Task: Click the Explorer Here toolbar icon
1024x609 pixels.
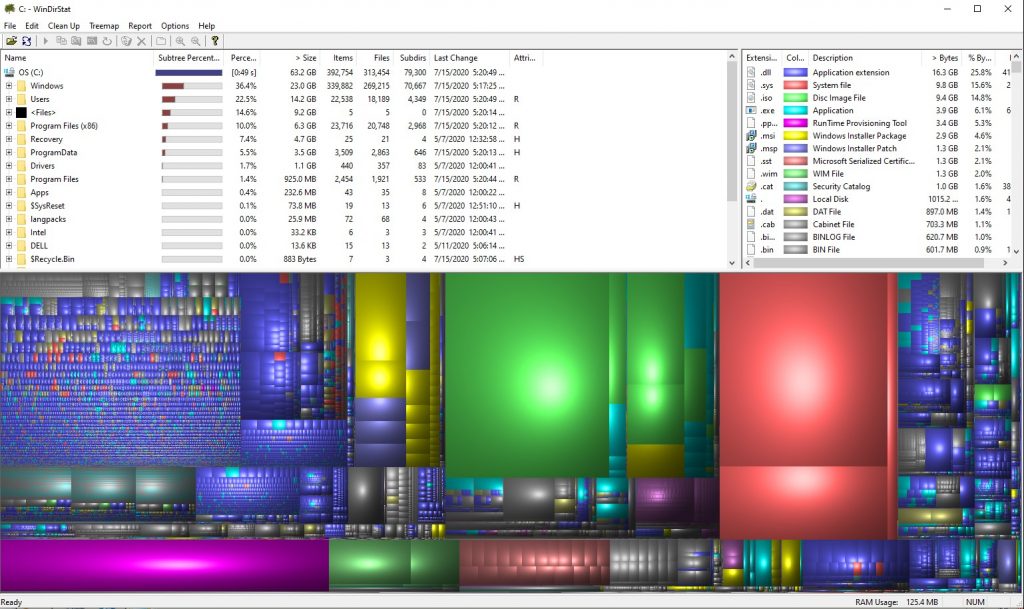Action: click(x=76, y=41)
